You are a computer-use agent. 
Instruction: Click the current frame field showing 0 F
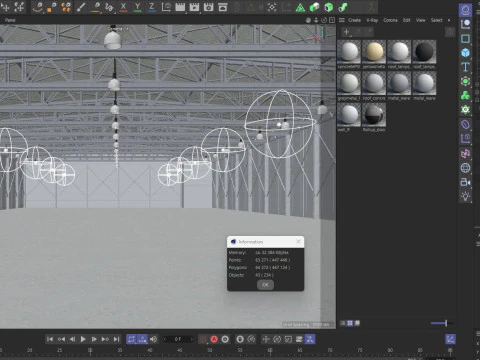[x=178, y=339]
